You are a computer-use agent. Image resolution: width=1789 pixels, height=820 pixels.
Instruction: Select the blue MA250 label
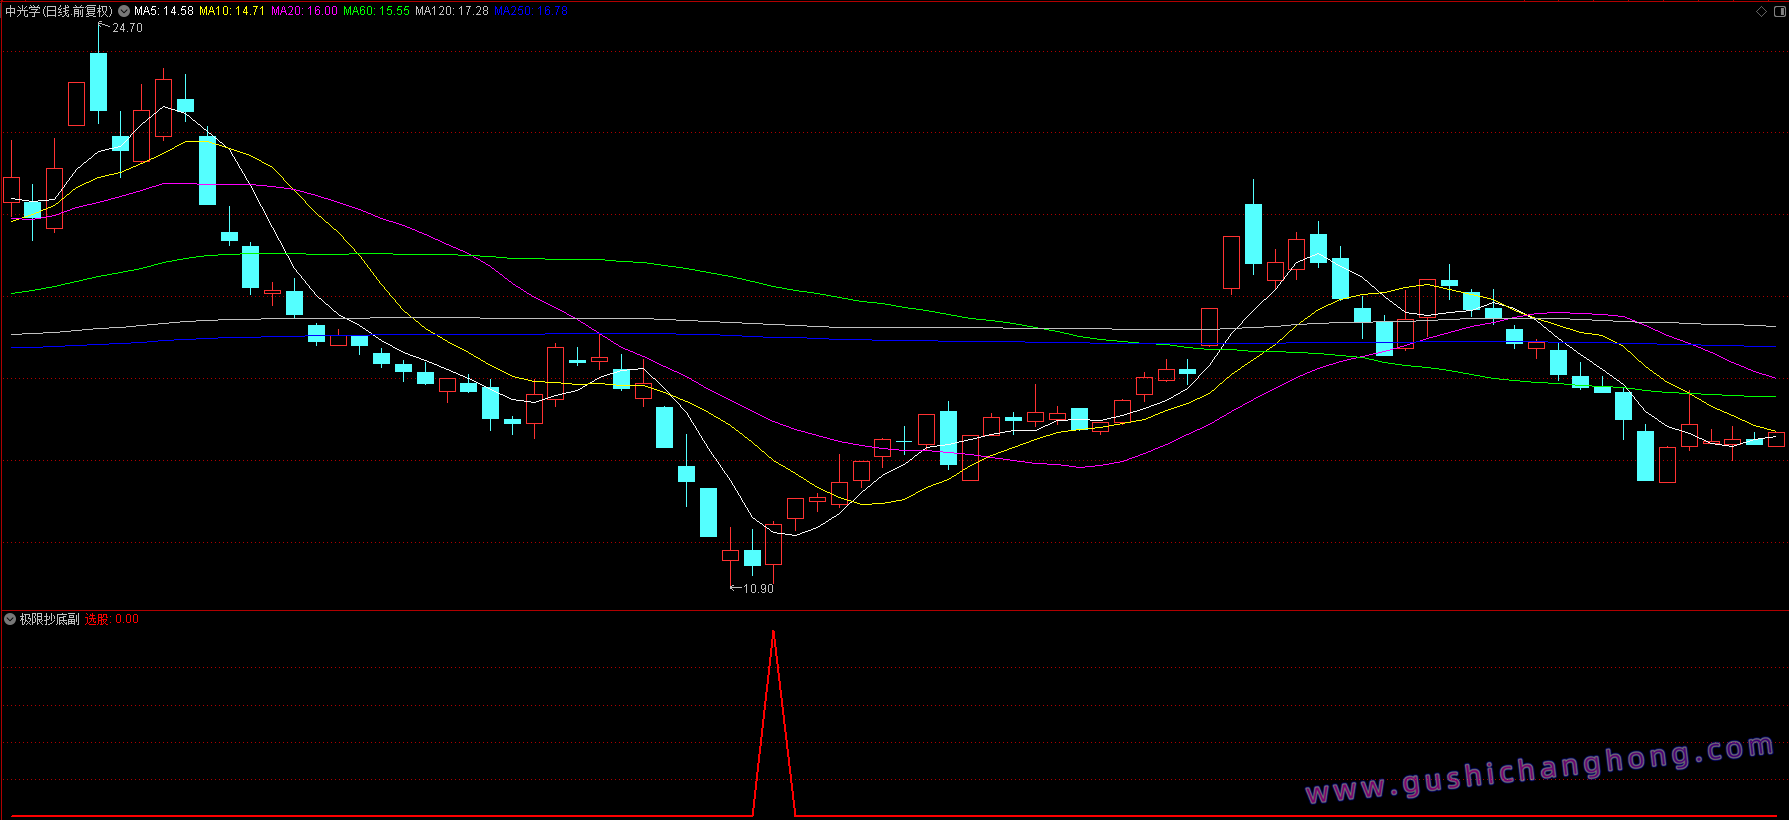531,11
